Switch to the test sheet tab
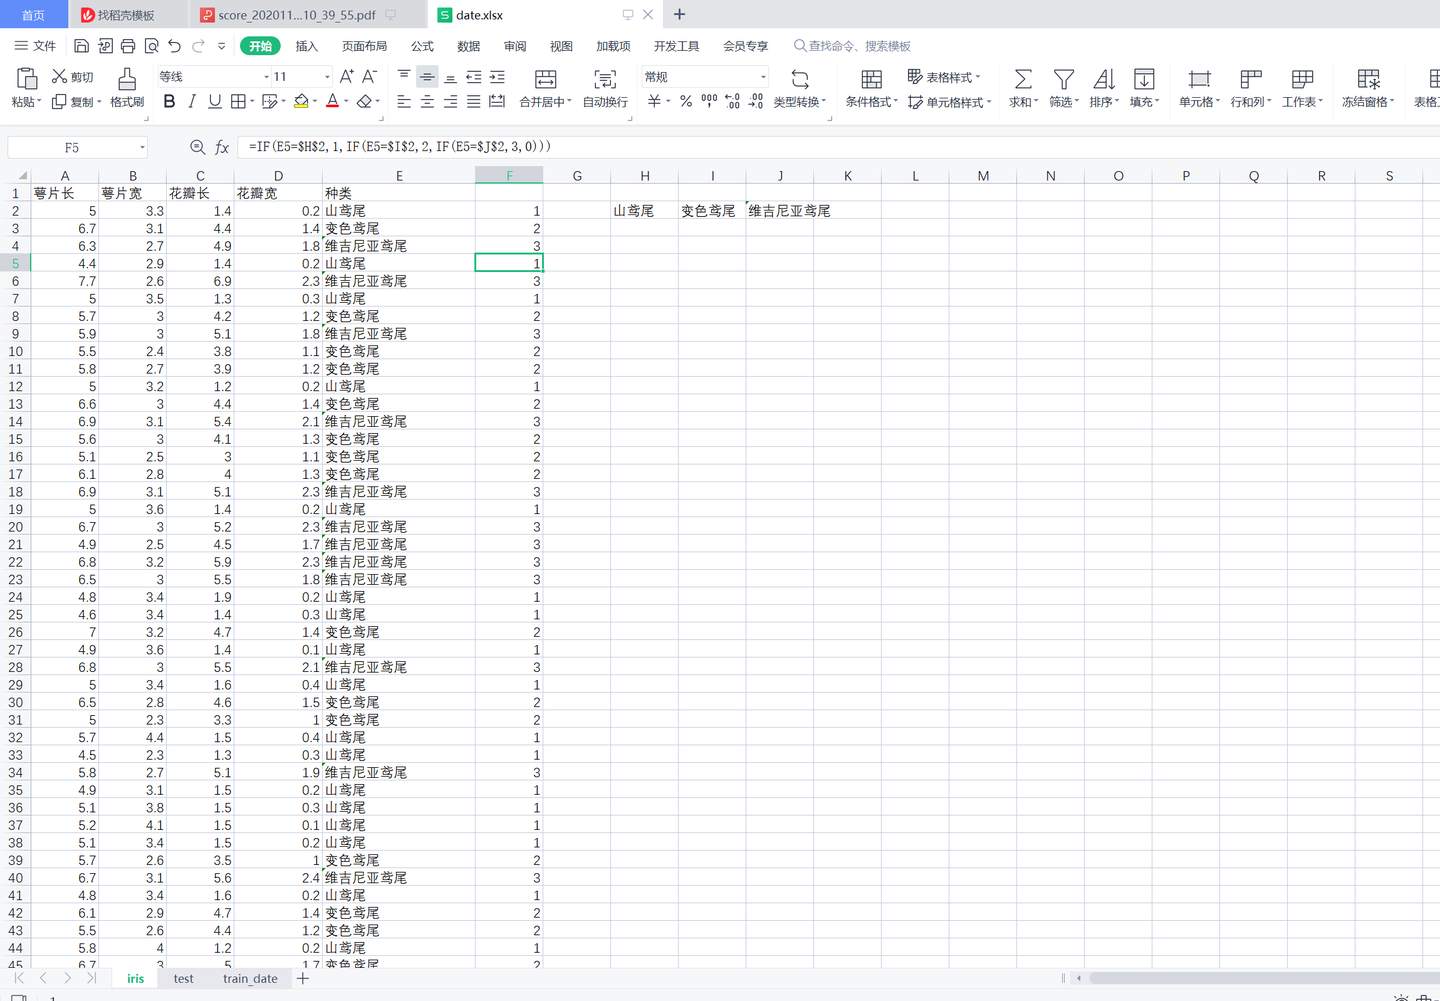Viewport: 1440px width, 1001px height. (184, 978)
